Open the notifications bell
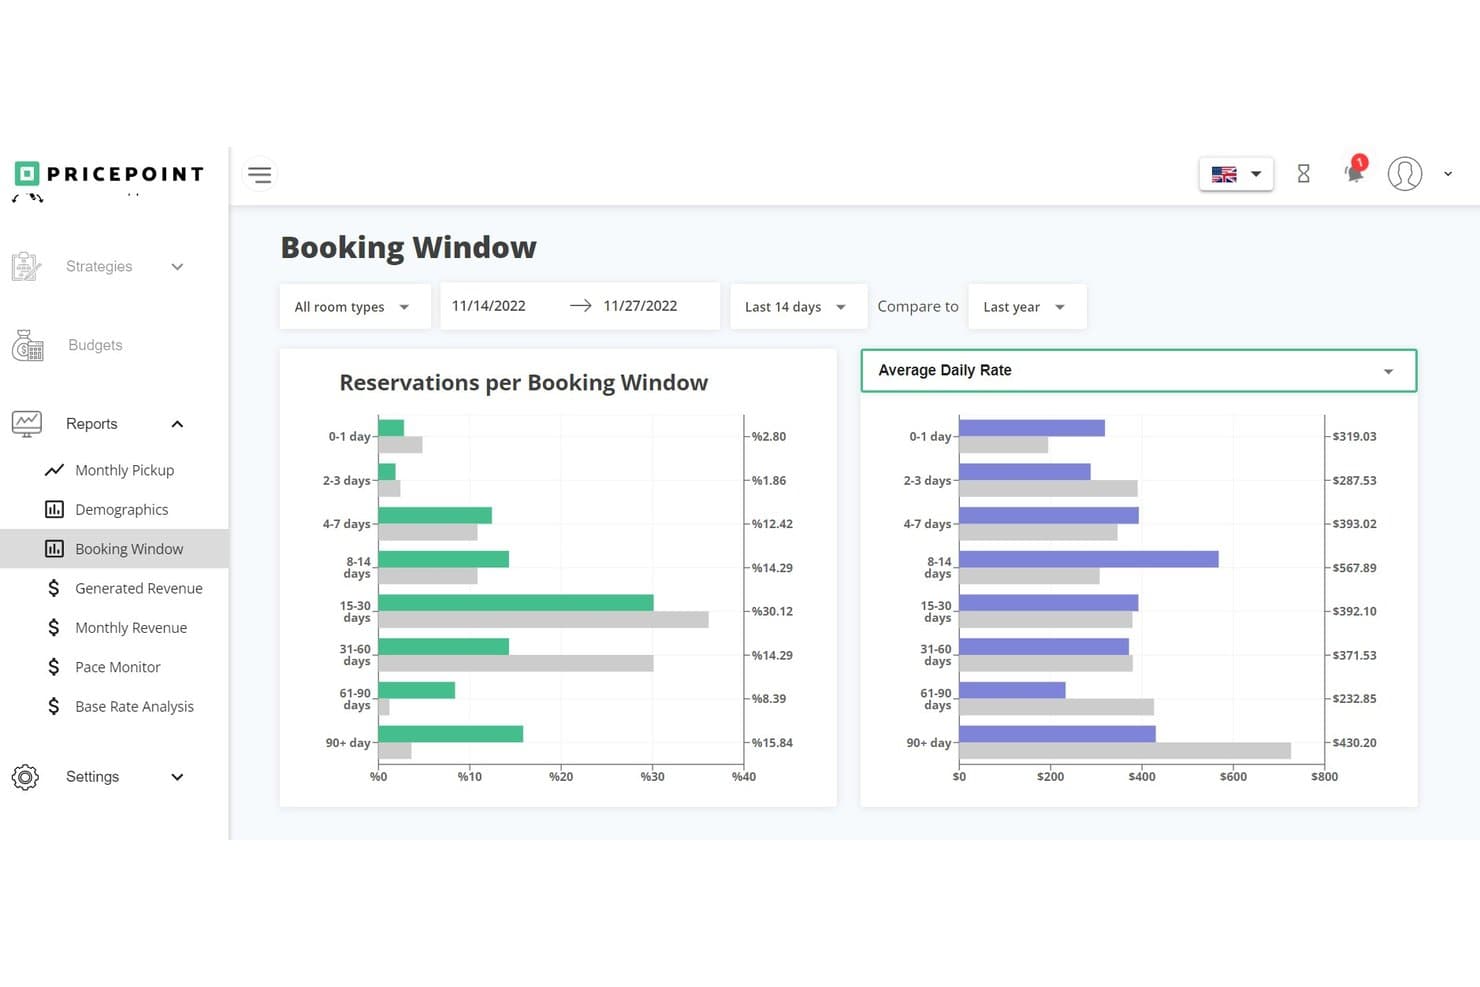 [1355, 171]
